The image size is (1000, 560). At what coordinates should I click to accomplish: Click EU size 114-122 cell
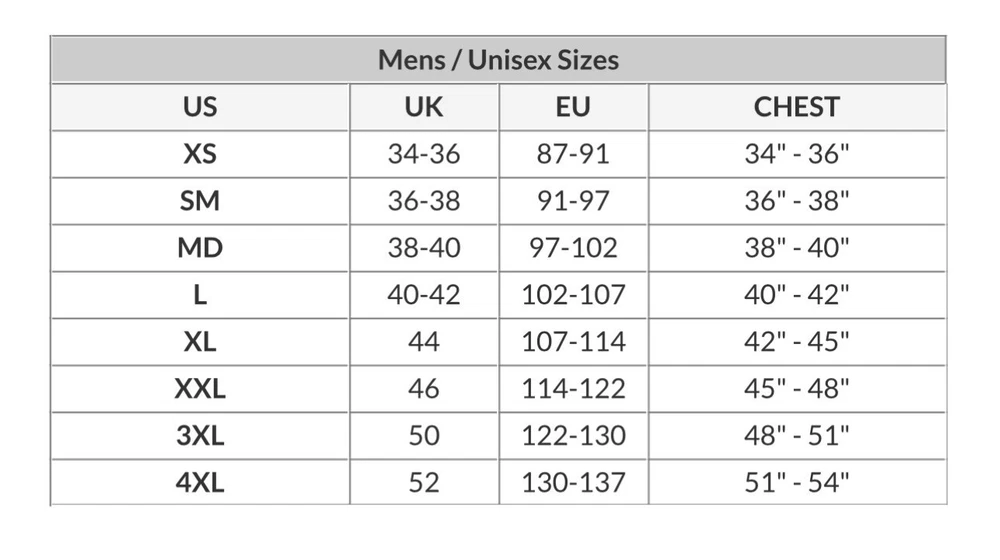[x=573, y=389]
